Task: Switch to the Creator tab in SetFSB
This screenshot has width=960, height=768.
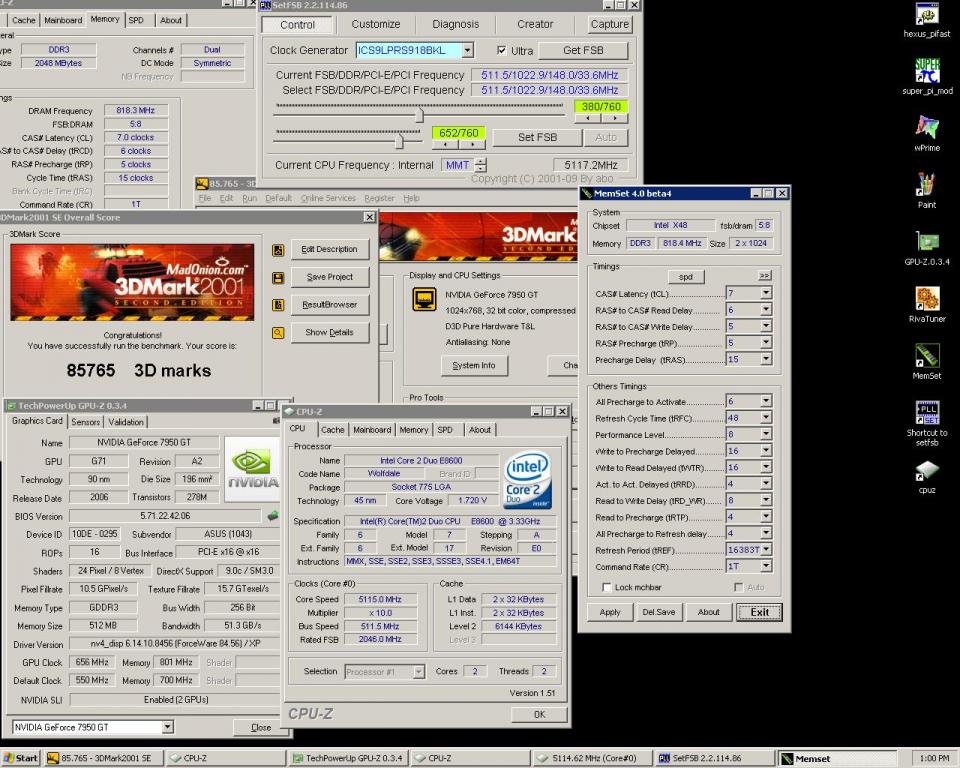Action: tap(534, 24)
